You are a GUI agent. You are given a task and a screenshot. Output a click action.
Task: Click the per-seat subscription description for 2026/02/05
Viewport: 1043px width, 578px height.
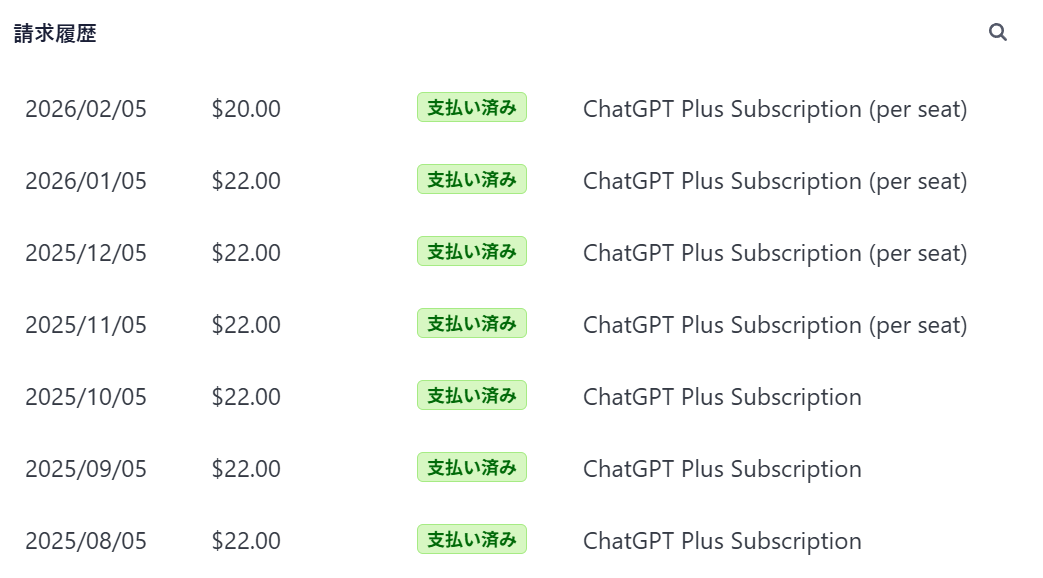[x=775, y=109]
